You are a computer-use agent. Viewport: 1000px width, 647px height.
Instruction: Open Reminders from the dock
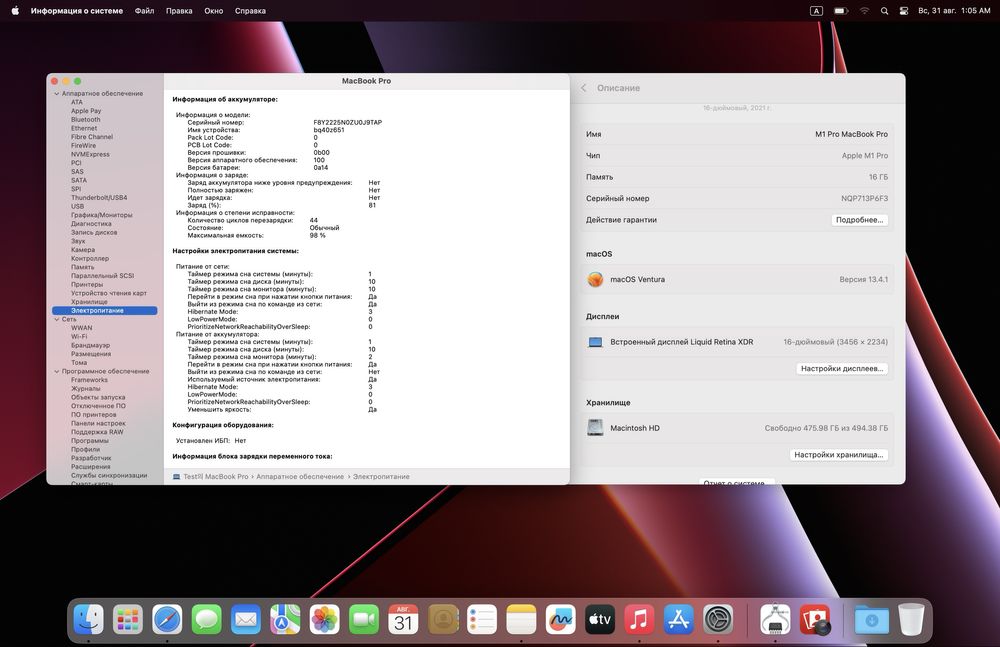[482, 620]
